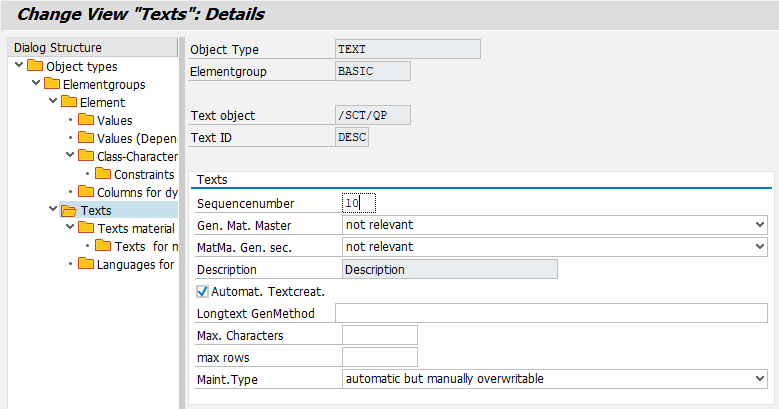
Task: Collapse the Elementgroups tree node
Action: pos(37,84)
